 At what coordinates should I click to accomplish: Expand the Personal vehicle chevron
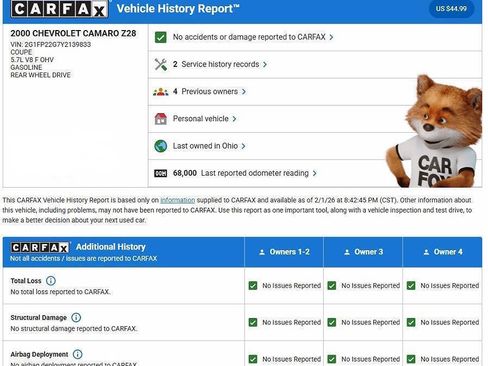click(x=234, y=119)
